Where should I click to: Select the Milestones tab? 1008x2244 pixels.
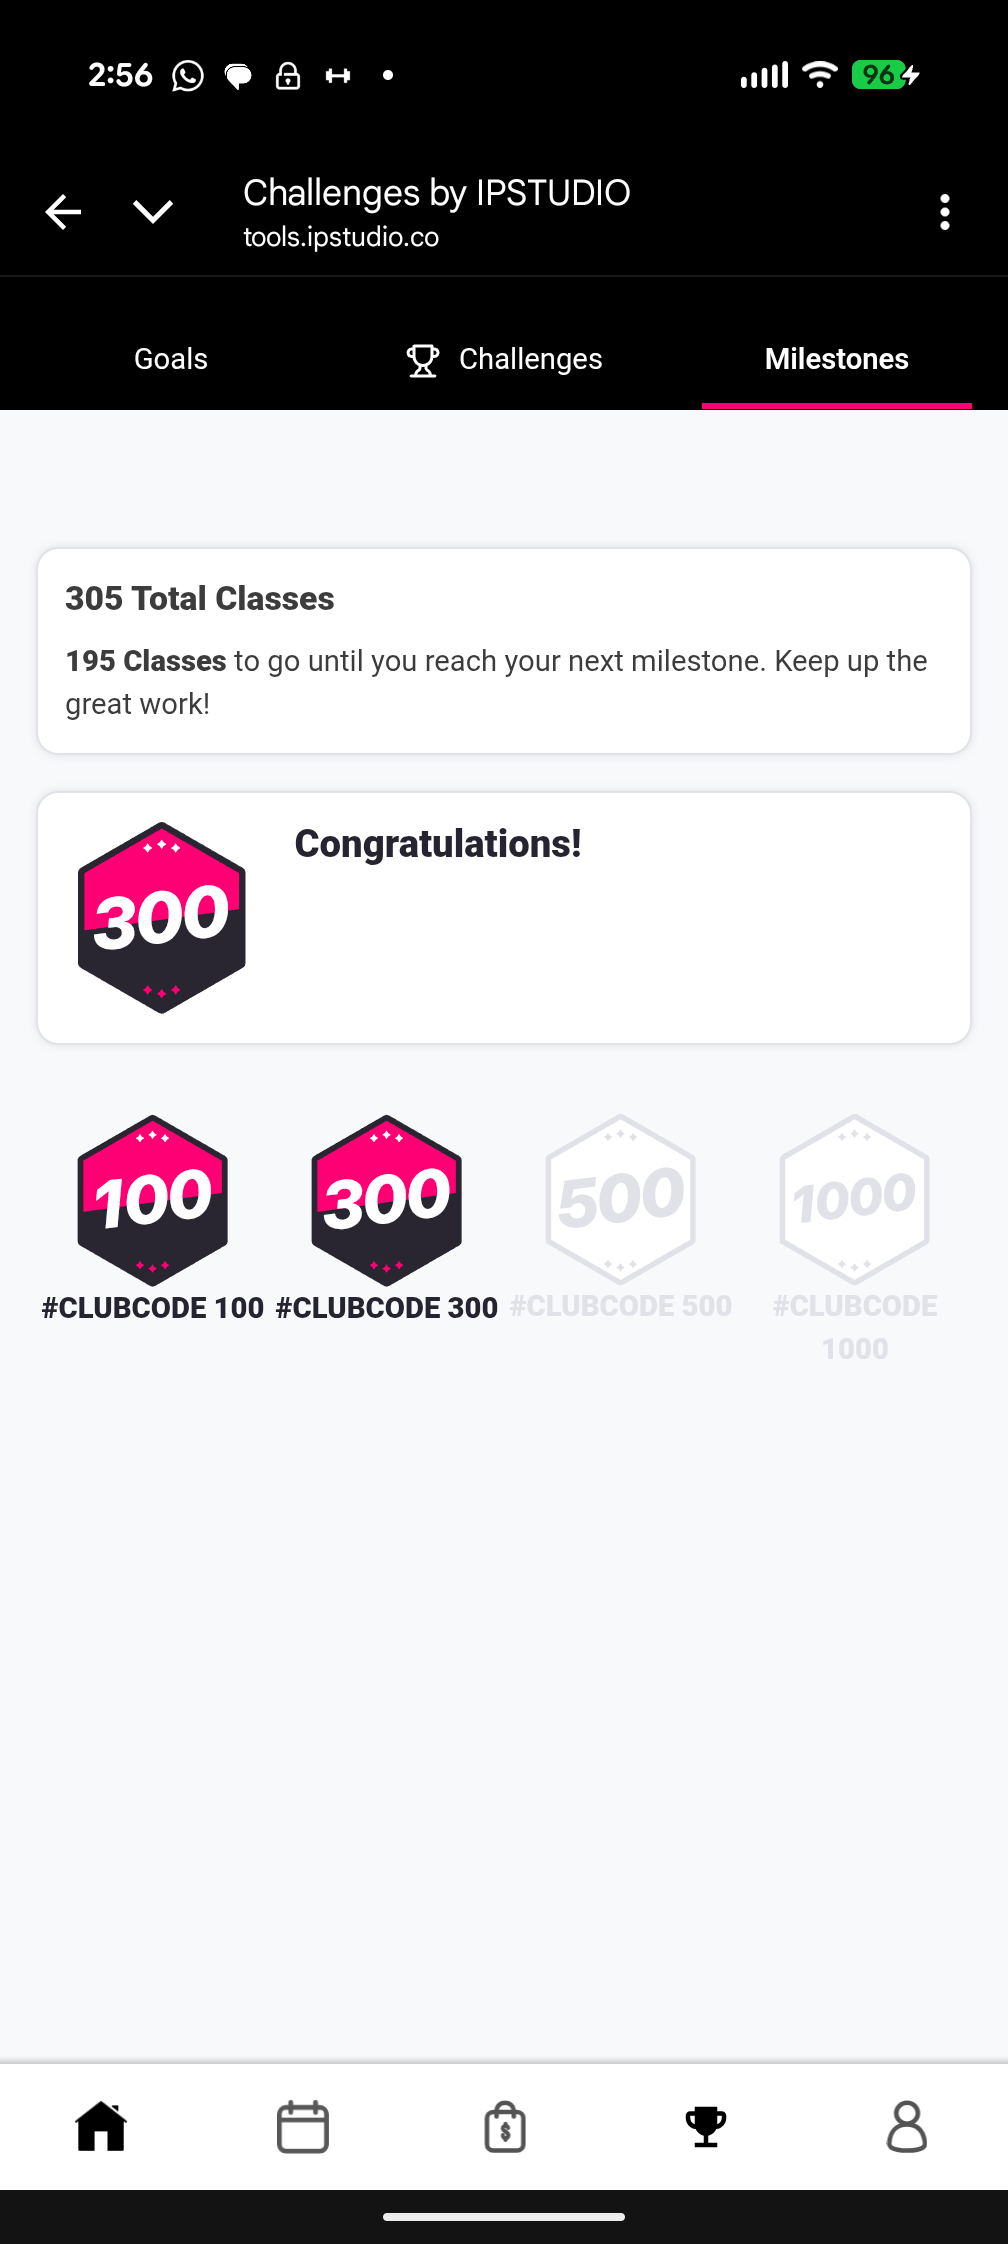pyautogui.click(x=836, y=359)
